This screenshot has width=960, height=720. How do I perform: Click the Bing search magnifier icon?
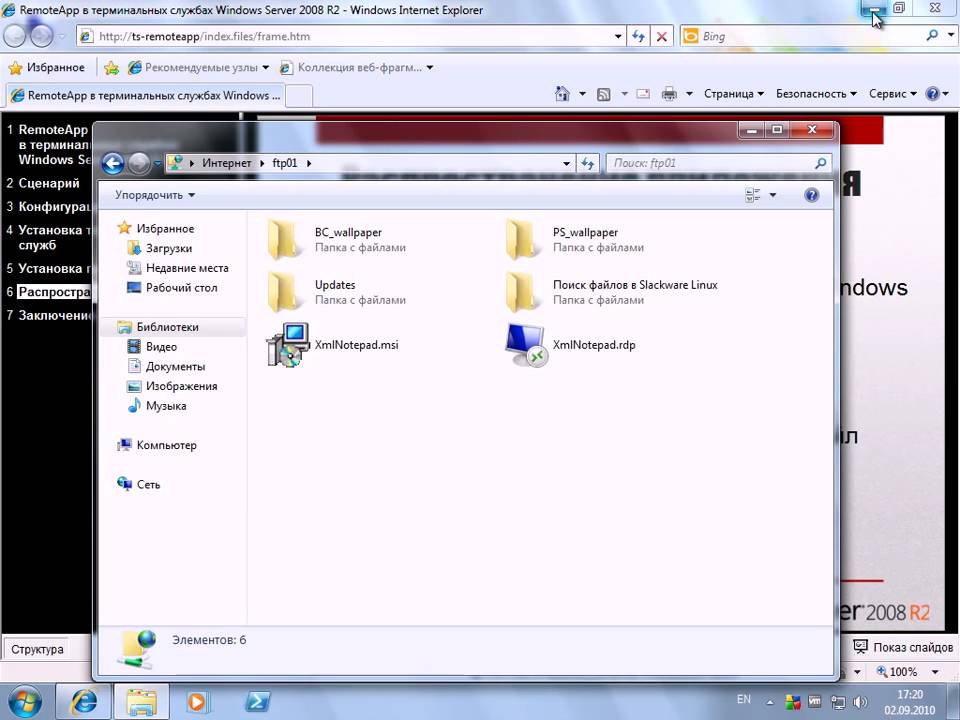[932, 36]
